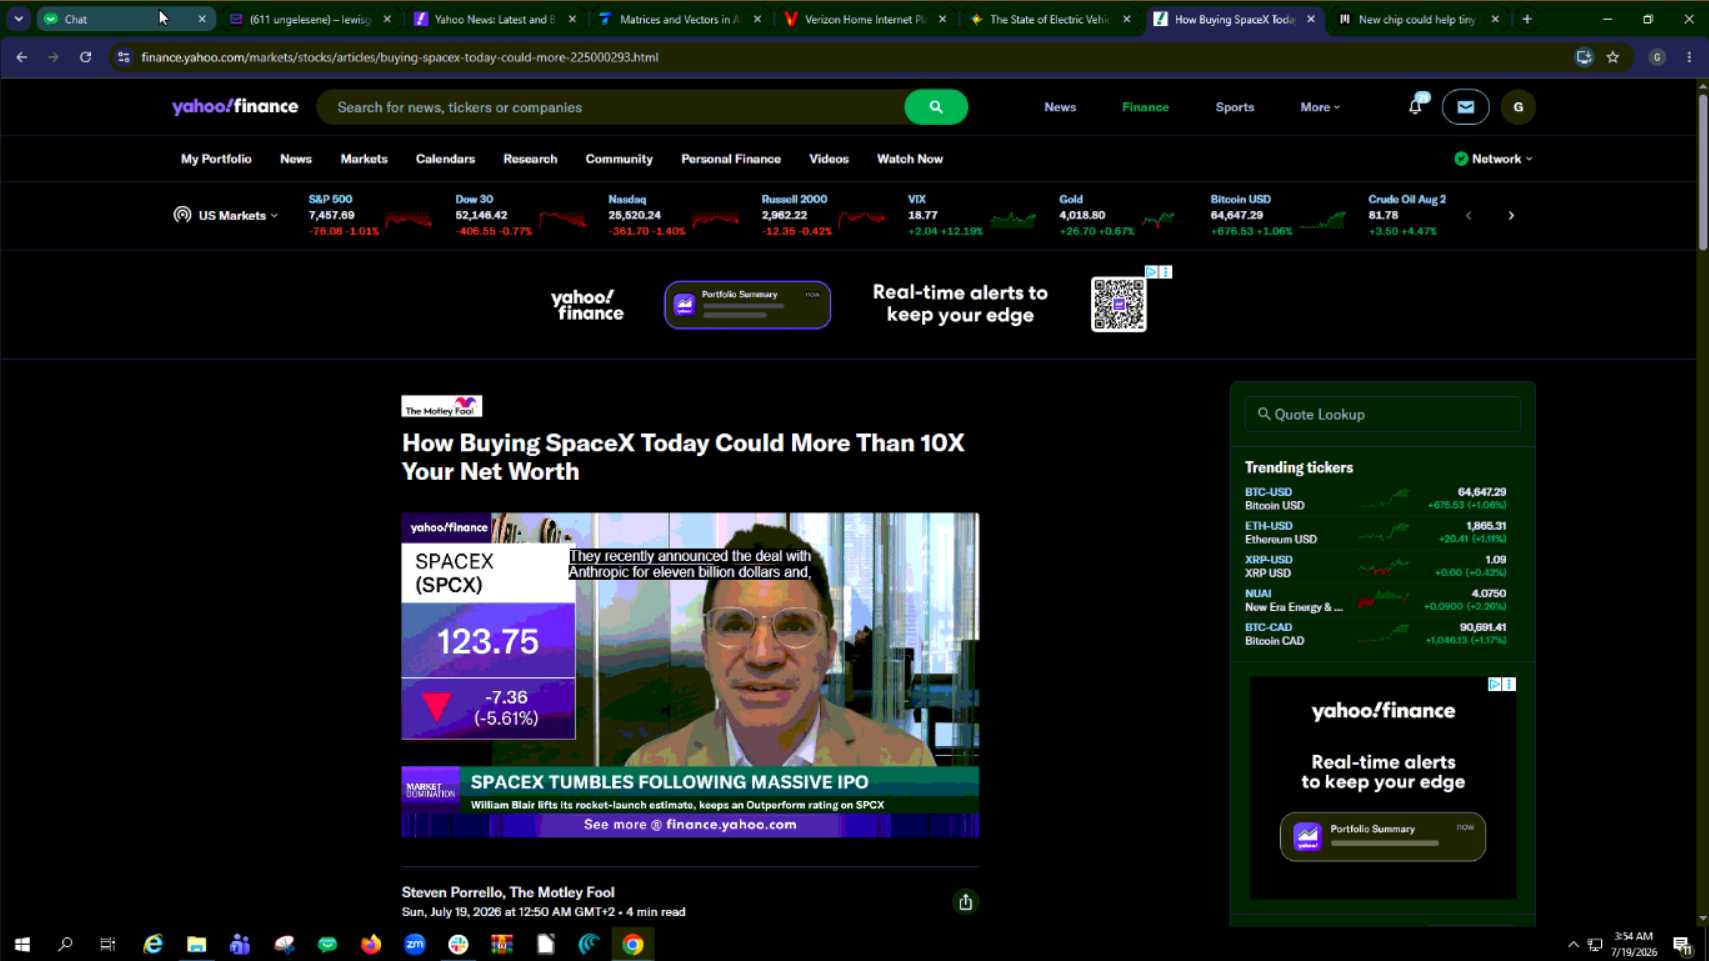Click the browser address bar URL

point(400,57)
